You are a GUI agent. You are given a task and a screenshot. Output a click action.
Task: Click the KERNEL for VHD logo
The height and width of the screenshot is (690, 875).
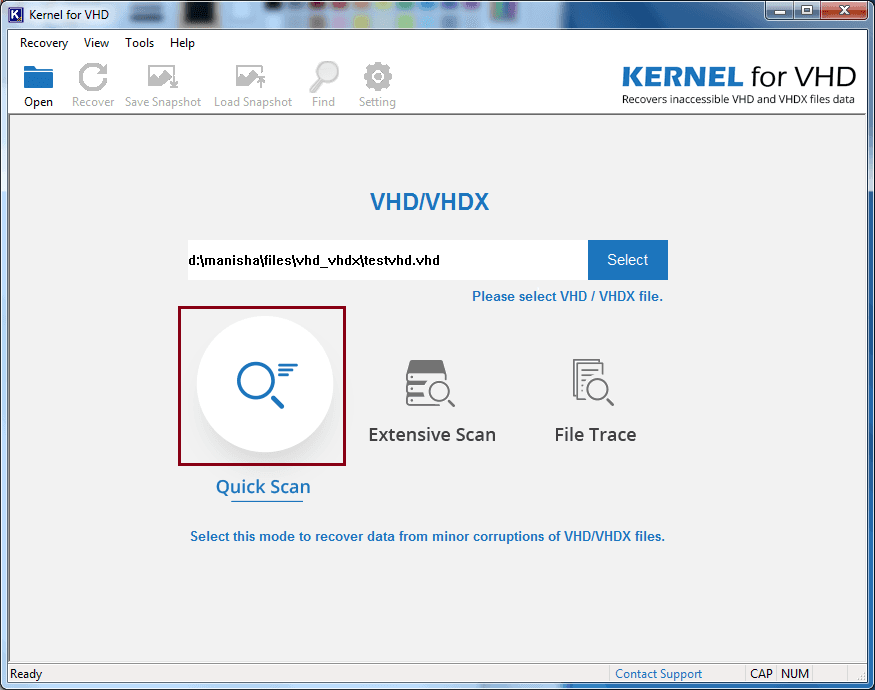click(x=738, y=84)
